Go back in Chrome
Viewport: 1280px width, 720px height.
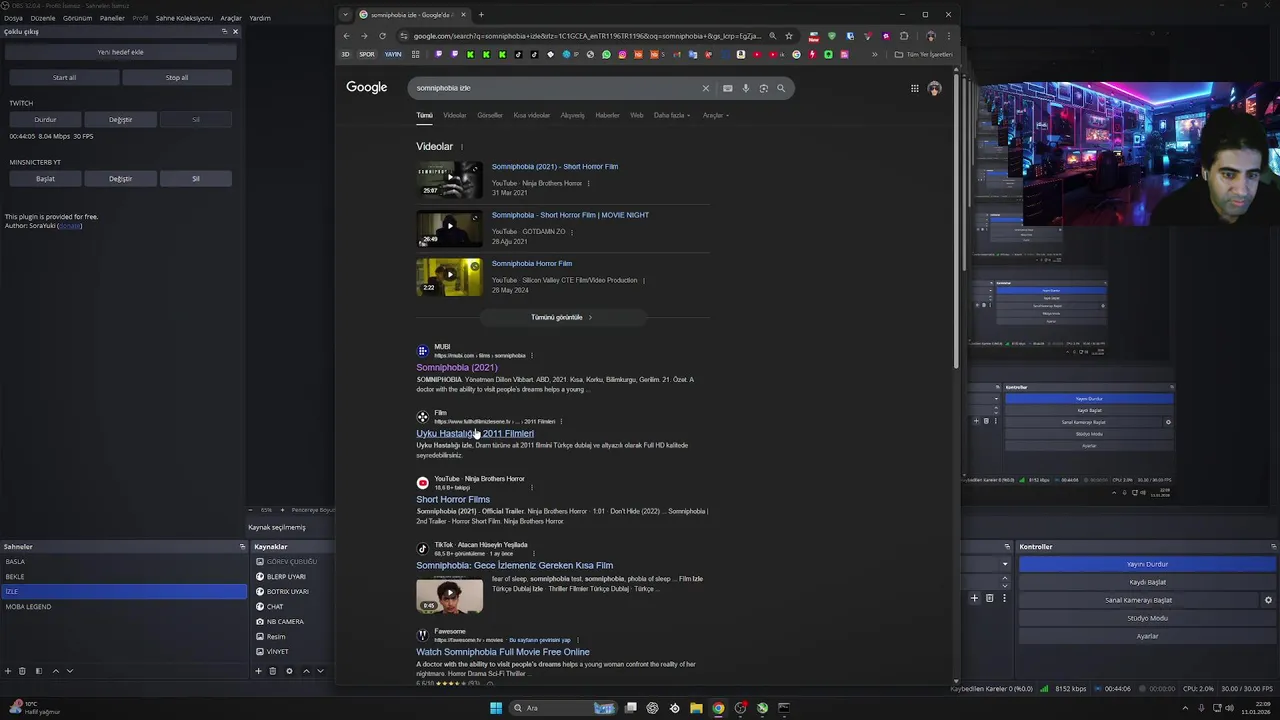347,36
